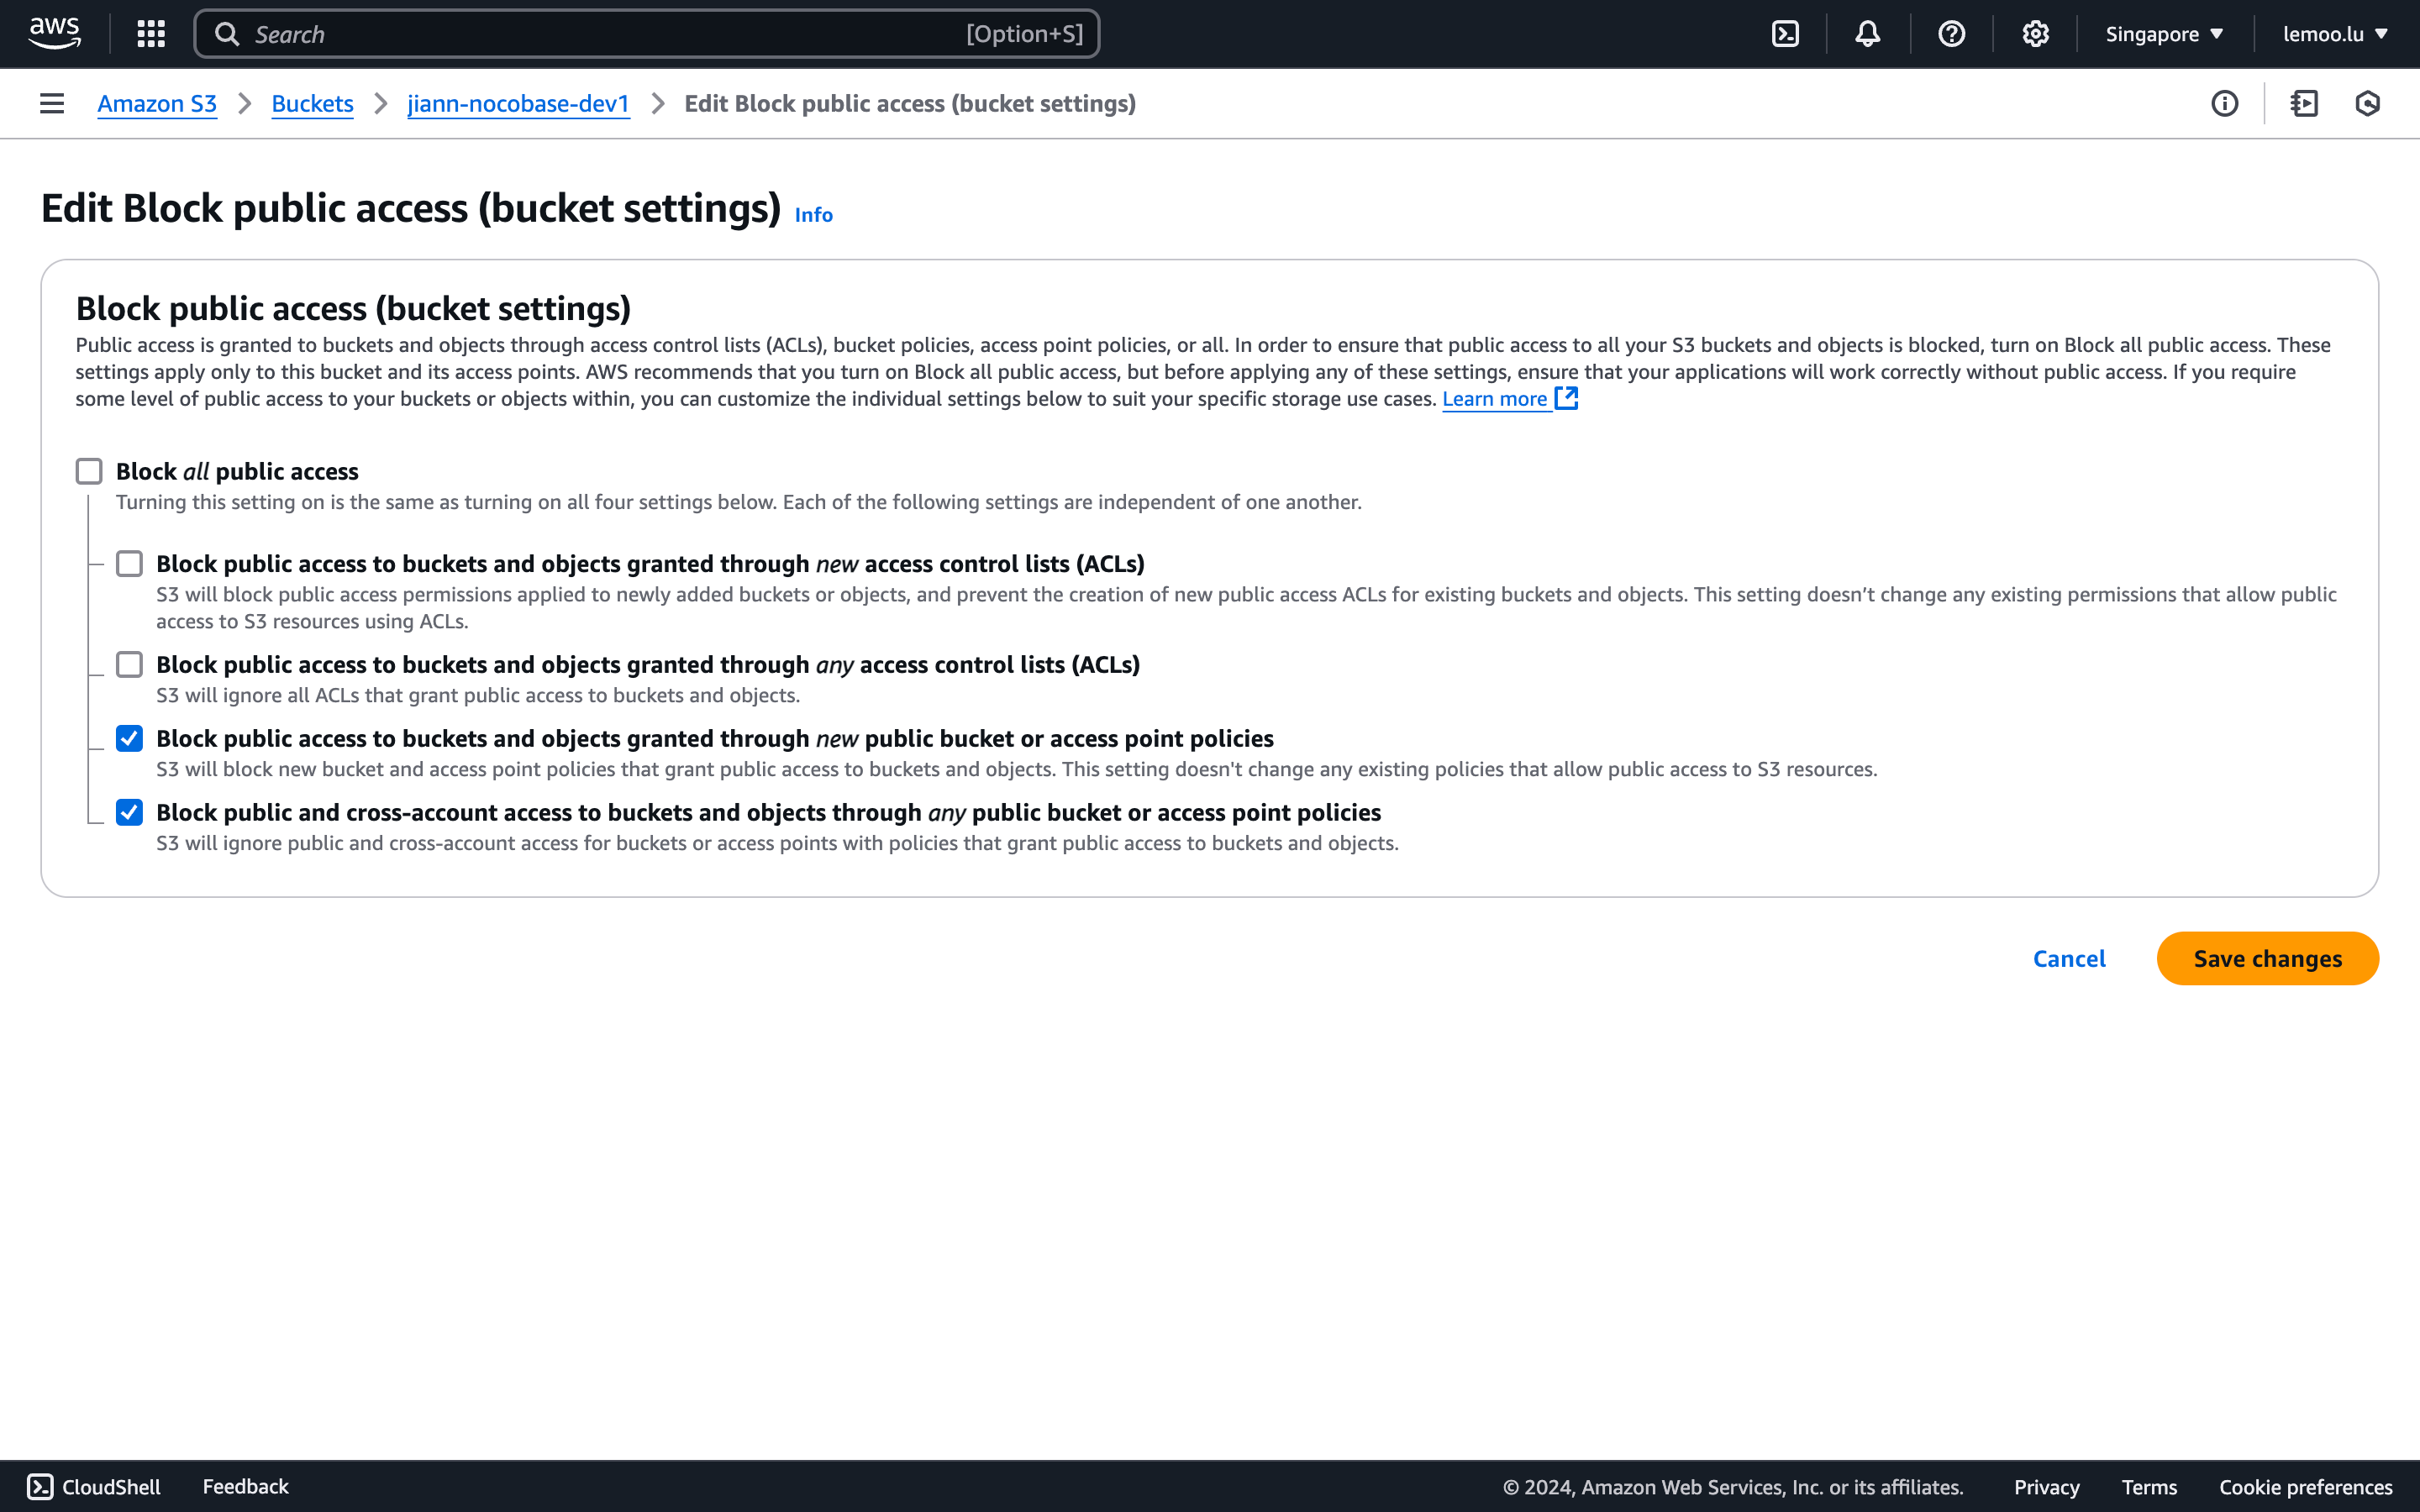Check Block access through new ACLs

(x=129, y=564)
